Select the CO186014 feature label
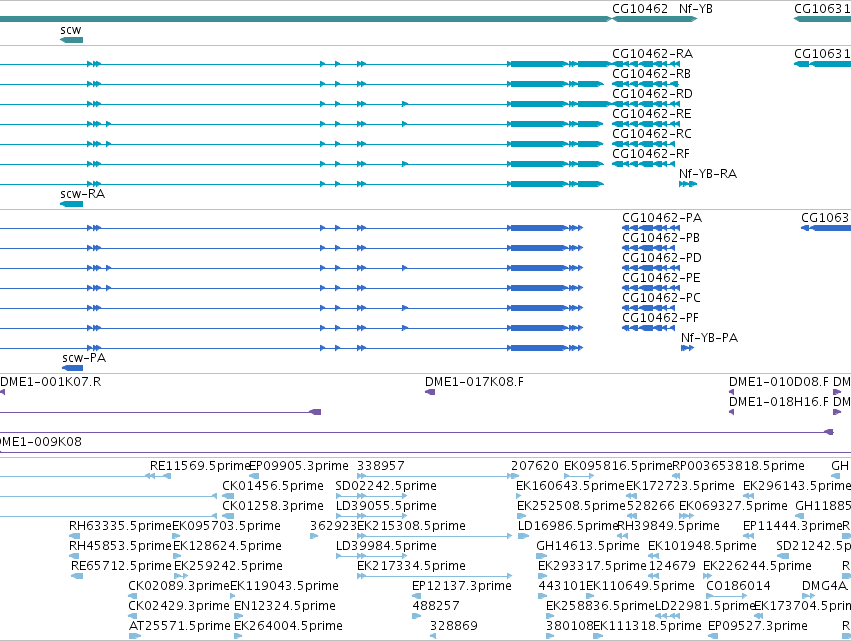 [x=738, y=587]
